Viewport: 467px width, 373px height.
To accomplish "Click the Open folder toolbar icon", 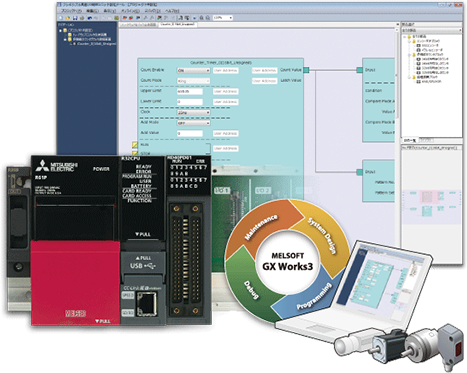I will [x=68, y=18].
